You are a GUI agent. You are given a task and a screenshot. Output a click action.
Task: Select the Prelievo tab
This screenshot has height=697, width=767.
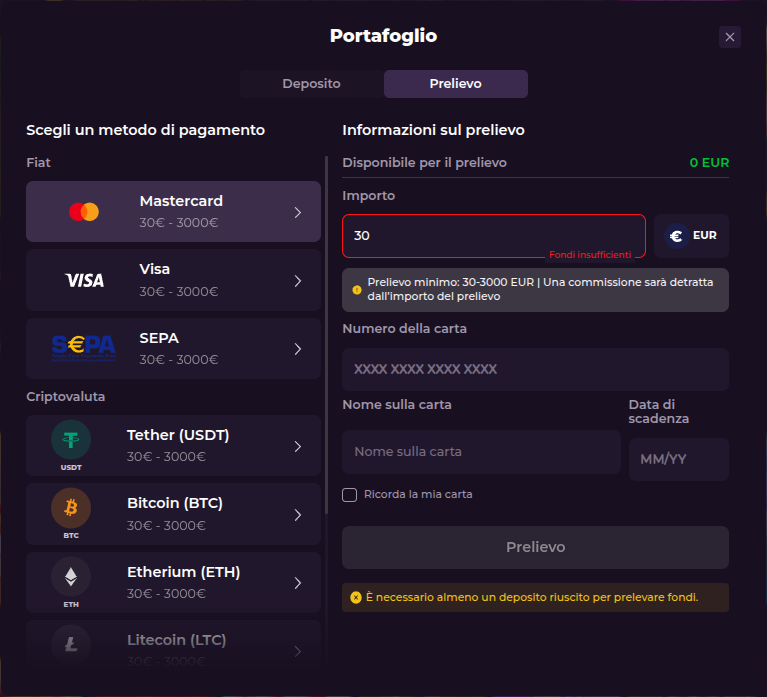click(x=455, y=84)
